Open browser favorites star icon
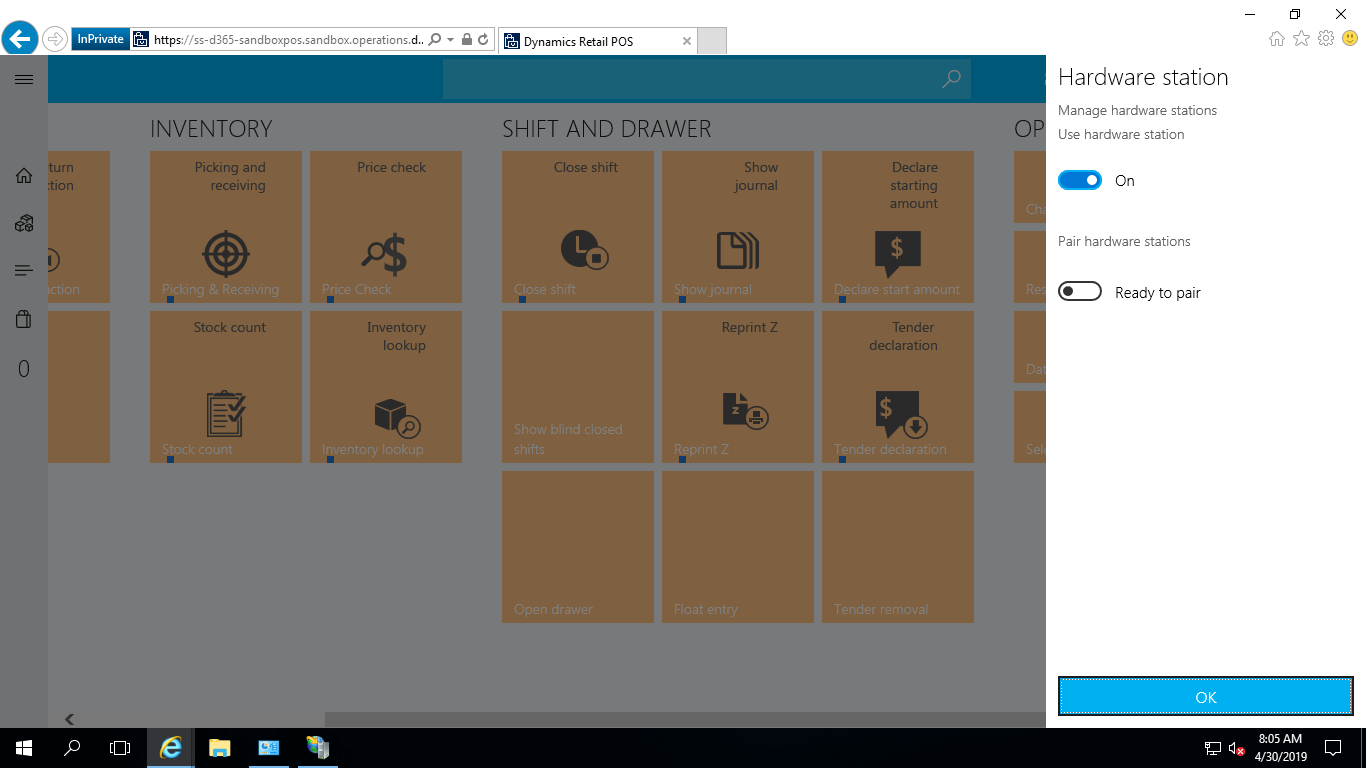This screenshot has height=768, width=1366. (1301, 38)
